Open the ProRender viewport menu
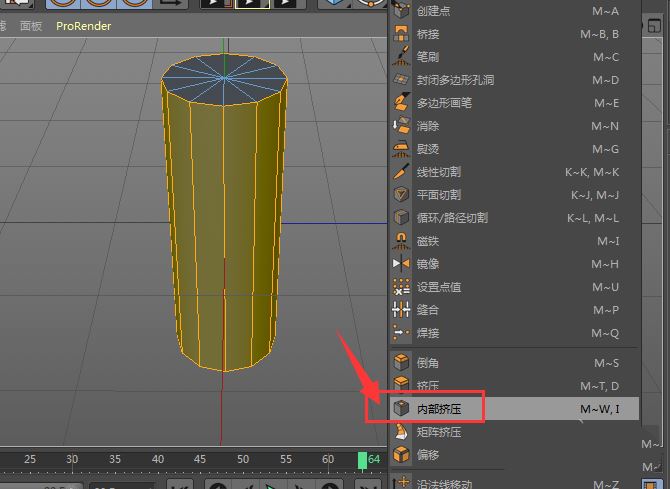This screenshot has width=670, height=489. coord(84,26)
